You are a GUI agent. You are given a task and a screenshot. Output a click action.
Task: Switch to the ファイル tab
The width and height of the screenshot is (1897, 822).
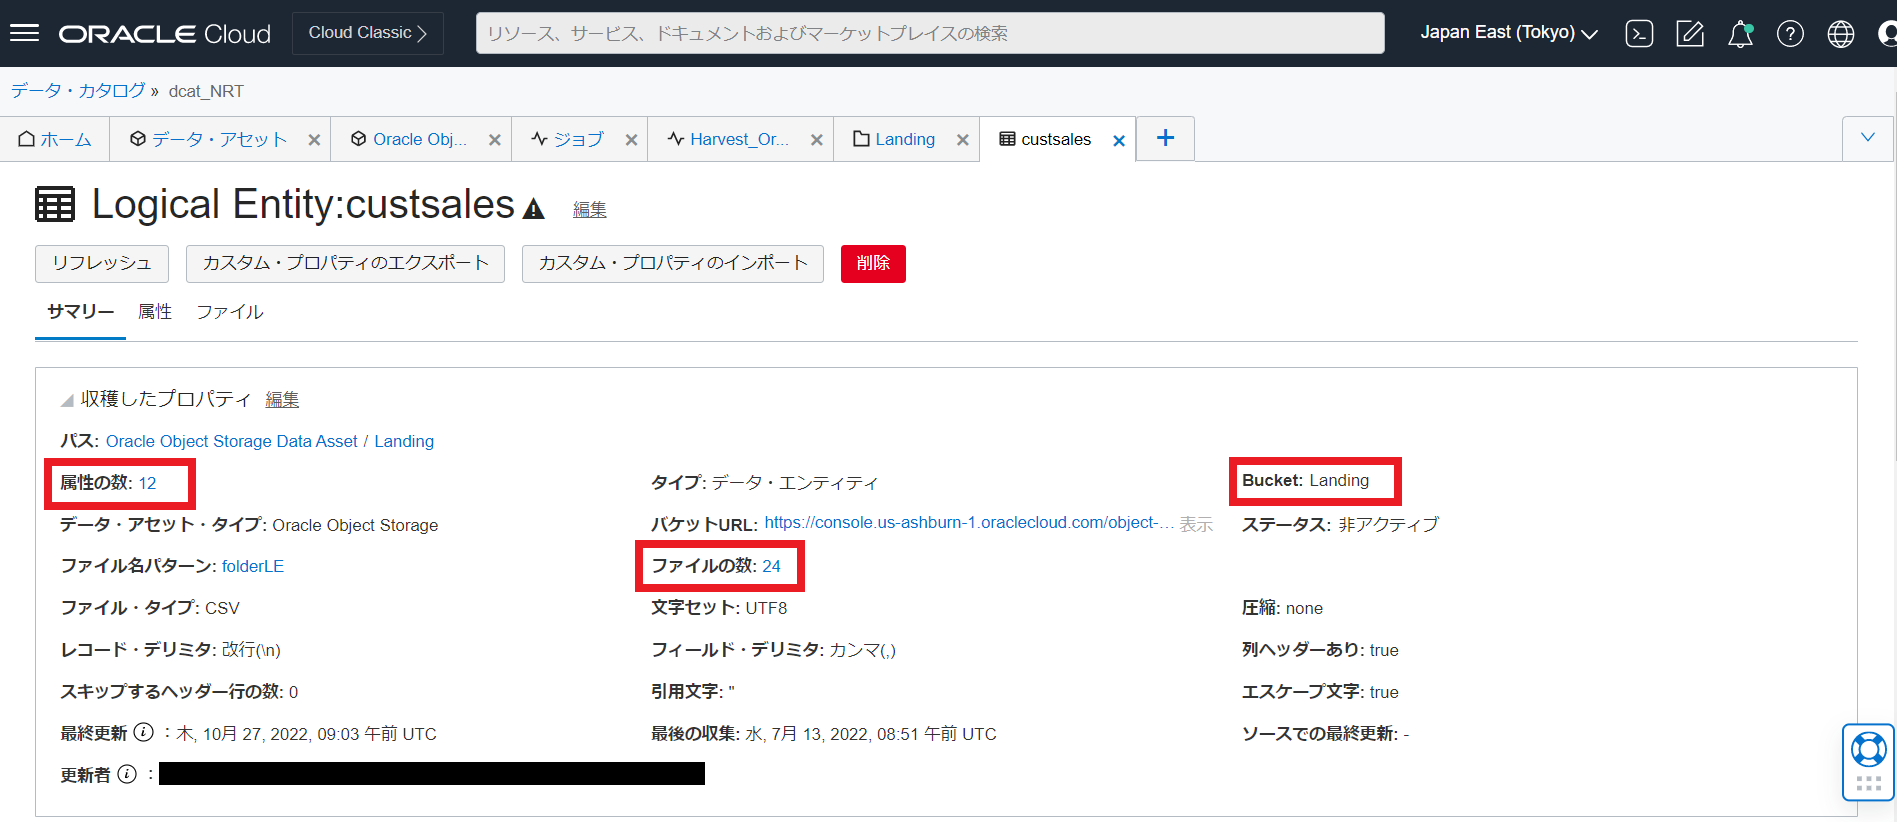230,312
